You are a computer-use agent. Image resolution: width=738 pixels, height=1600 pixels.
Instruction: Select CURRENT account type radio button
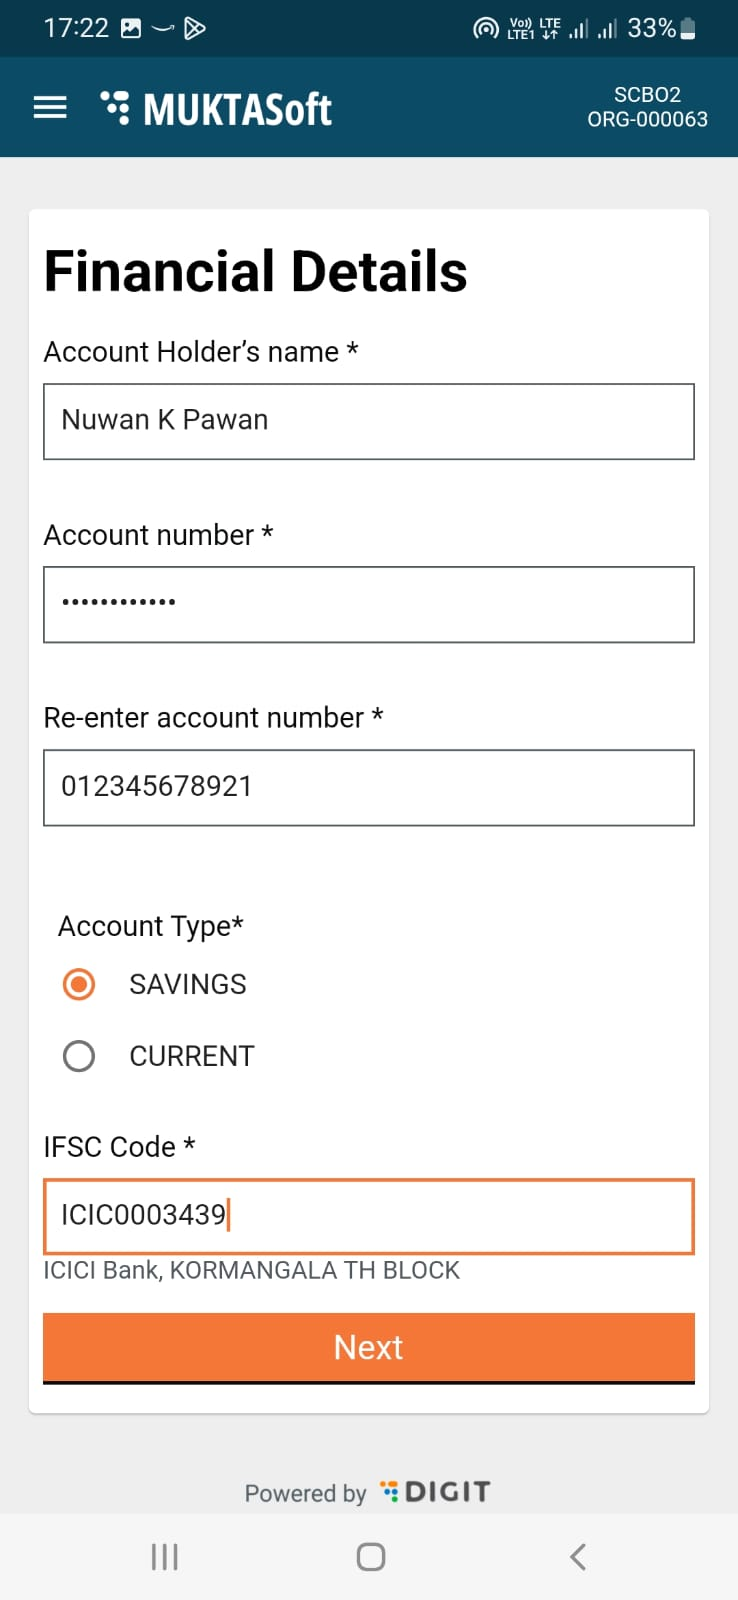pyautogui.click(x=79, y=1056)
